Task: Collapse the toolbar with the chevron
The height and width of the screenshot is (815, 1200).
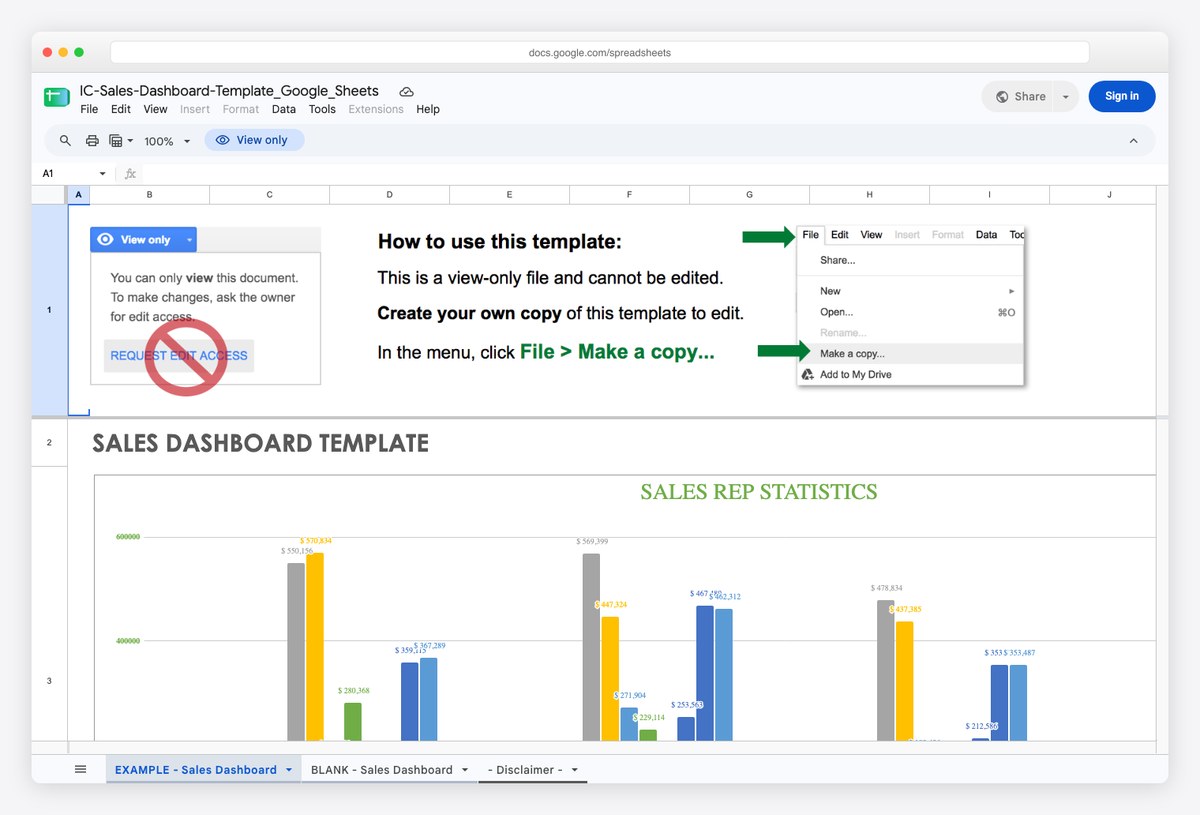Action: tap(1133, 141)
